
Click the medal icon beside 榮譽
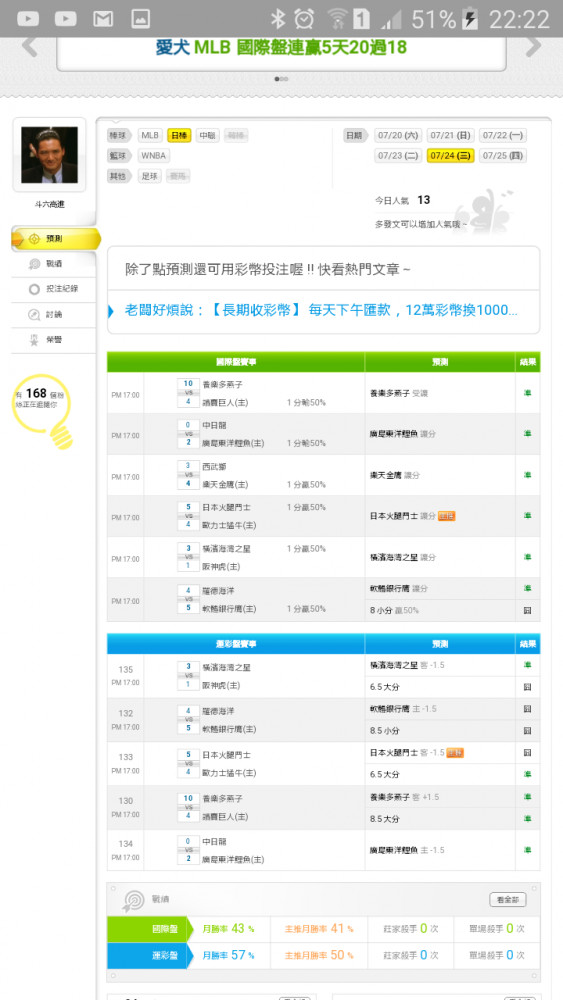click(x=34, y=340)
